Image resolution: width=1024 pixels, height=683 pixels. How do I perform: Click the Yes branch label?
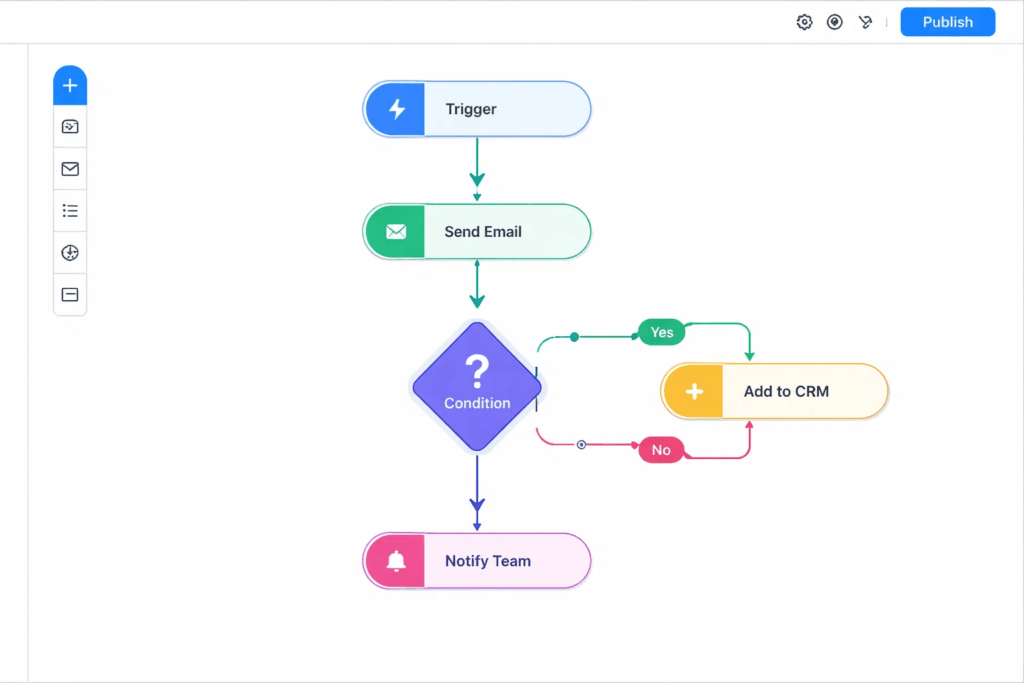click(x=660, y=331)
